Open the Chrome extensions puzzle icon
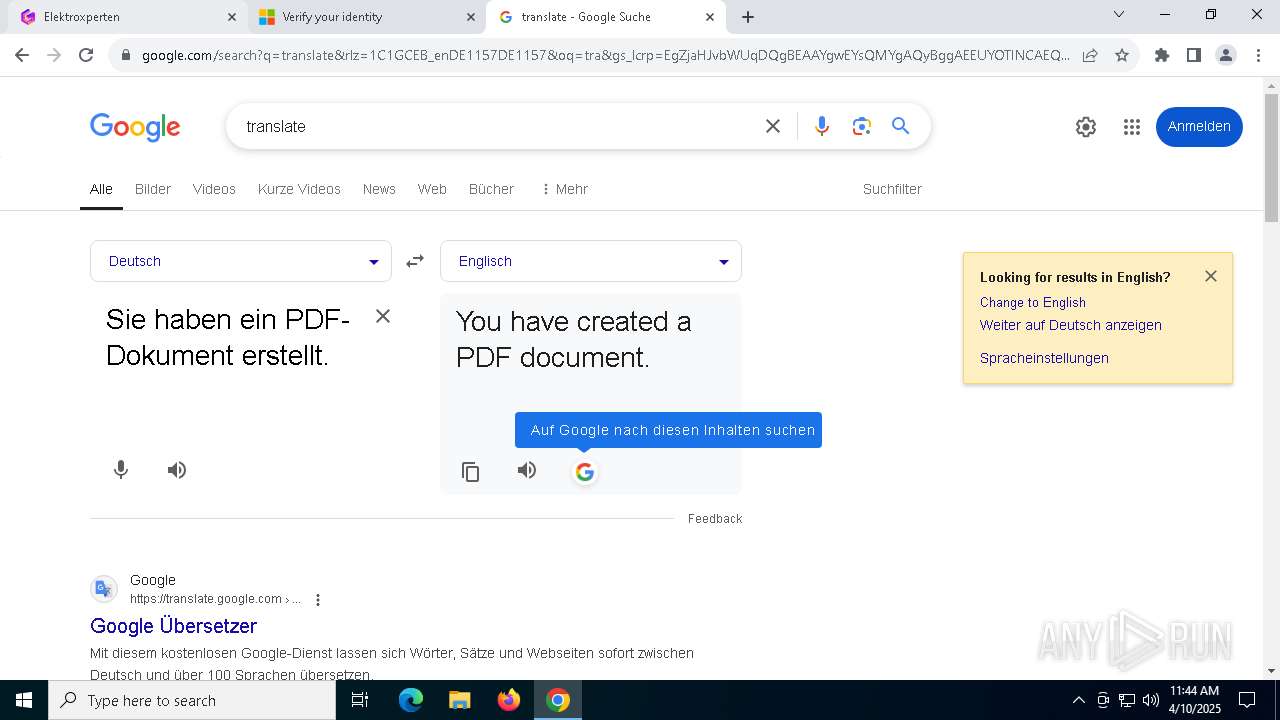The height and width of the screenshot is (720, 1280). (x=1162, y=55)
